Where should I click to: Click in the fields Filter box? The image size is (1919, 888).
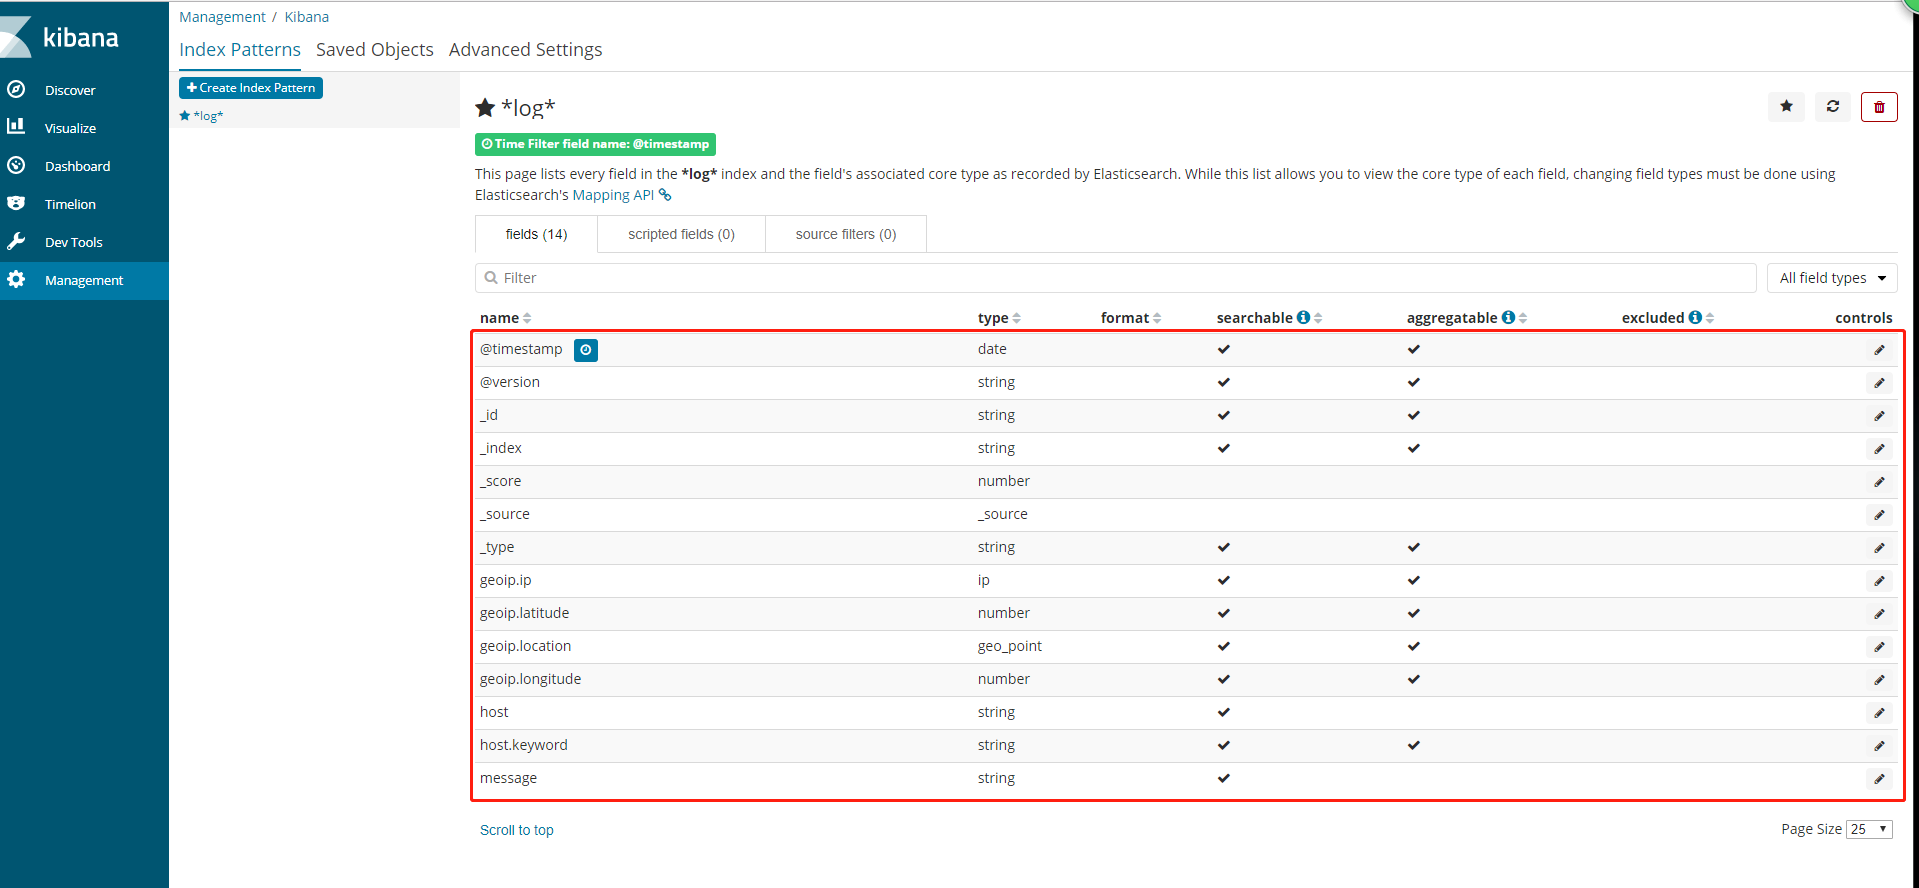1115,278
